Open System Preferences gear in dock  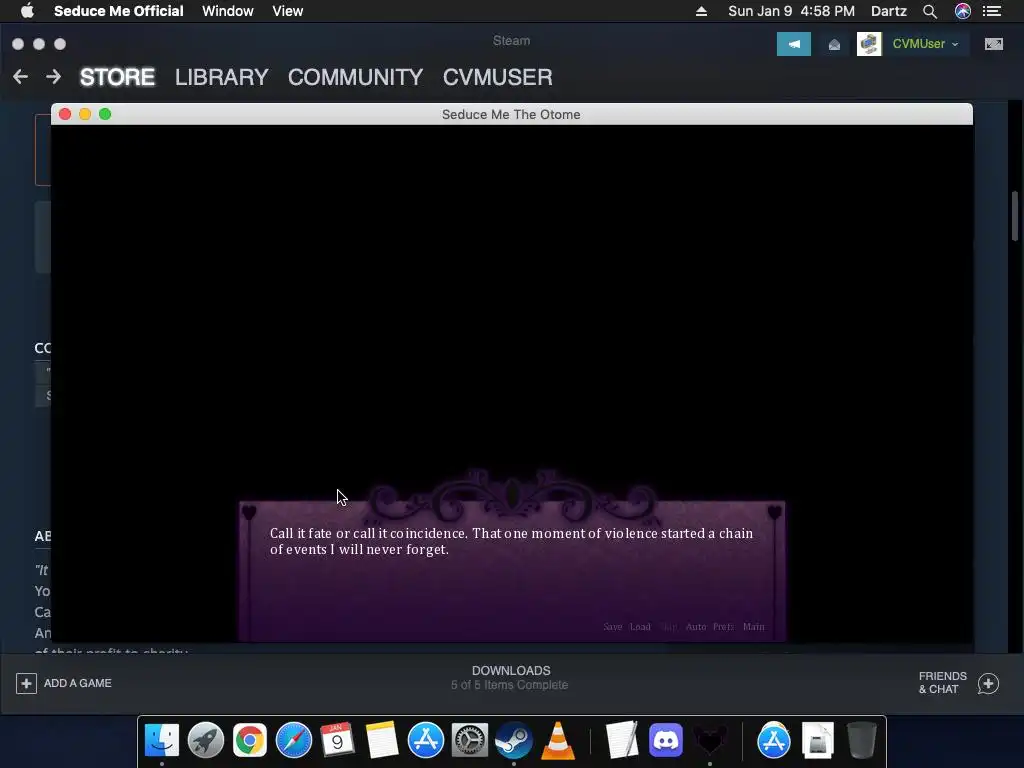[x=470, y=741]
